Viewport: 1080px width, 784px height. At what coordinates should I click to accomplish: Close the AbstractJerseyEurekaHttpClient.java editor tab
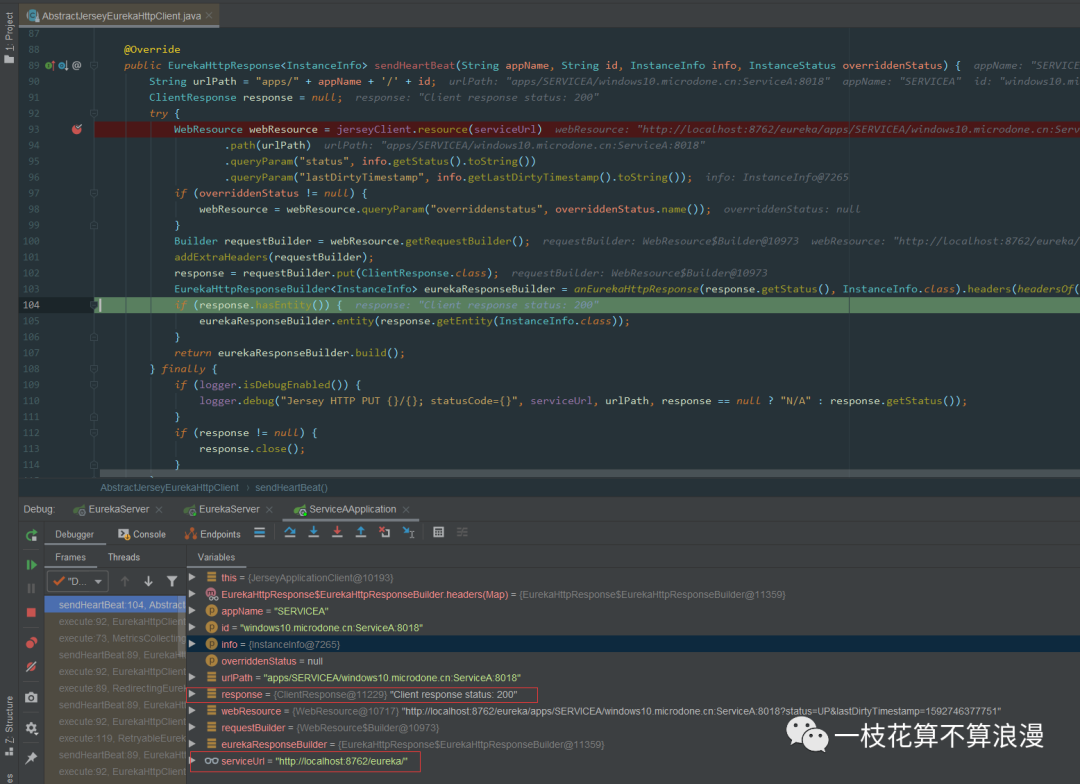(x=209, y=16)
